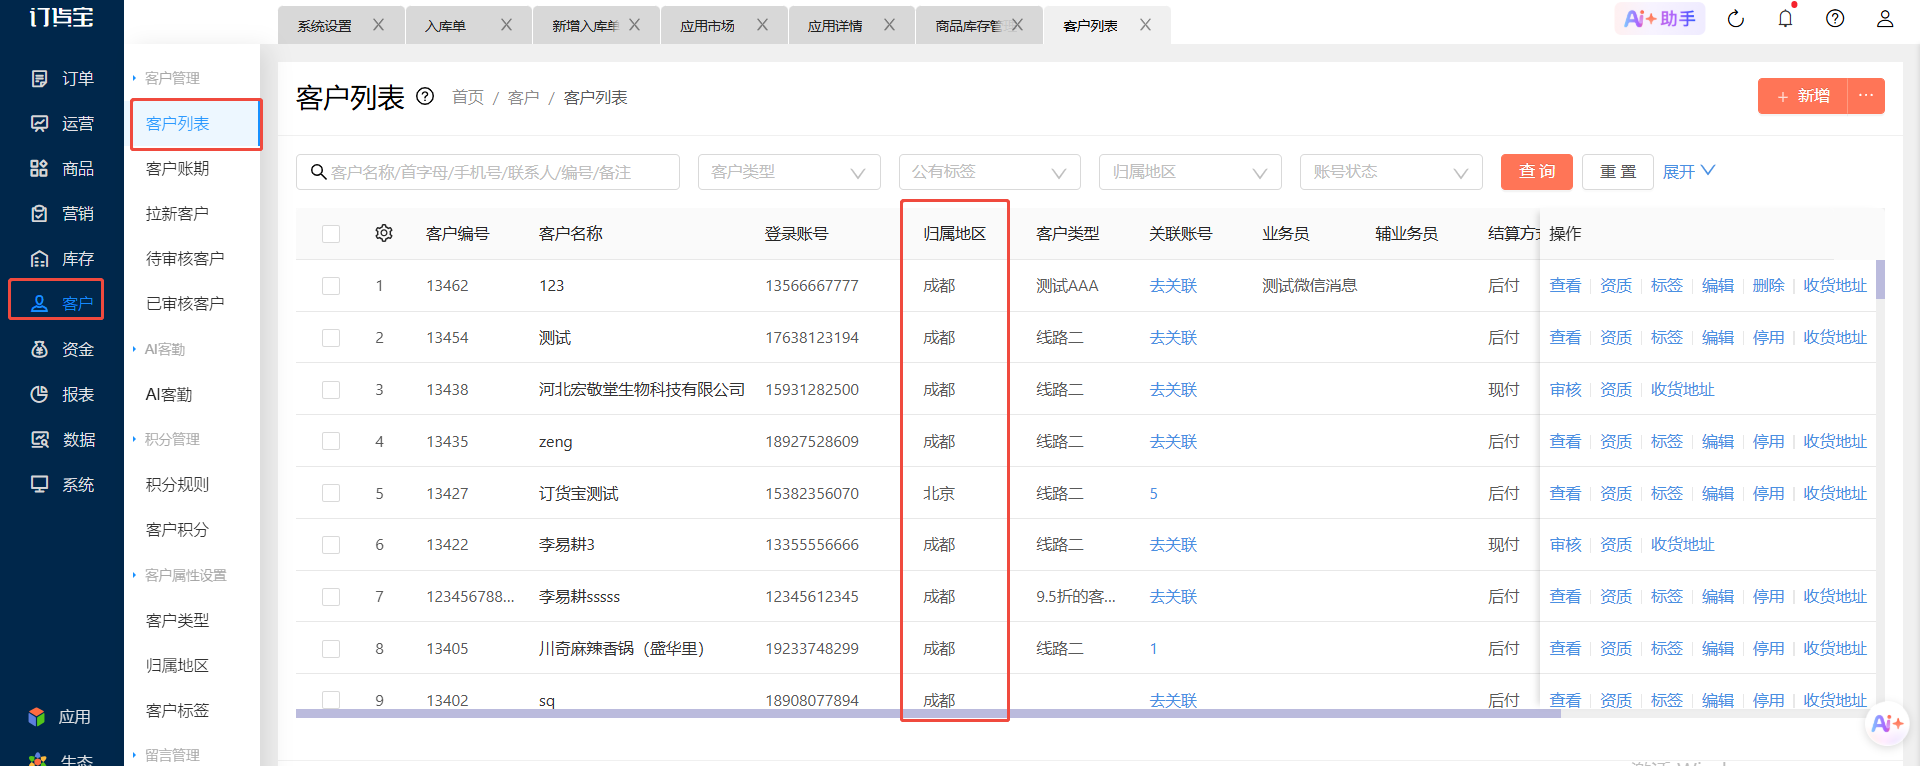Open the 营销 sidebar module

[x=62, y=213]
